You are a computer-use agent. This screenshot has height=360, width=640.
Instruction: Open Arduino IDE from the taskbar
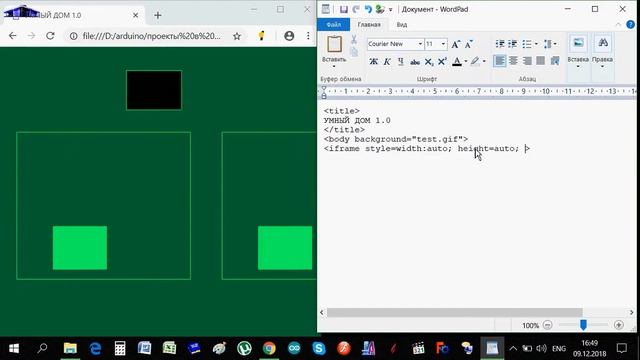(294, 348)
